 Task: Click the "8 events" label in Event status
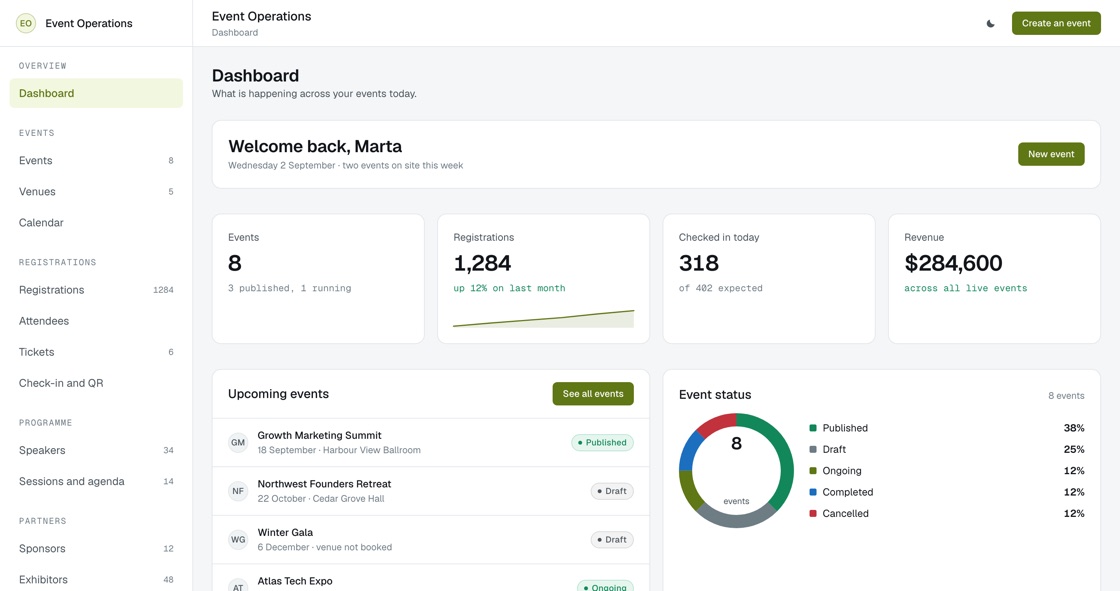tap(1066, 396)
